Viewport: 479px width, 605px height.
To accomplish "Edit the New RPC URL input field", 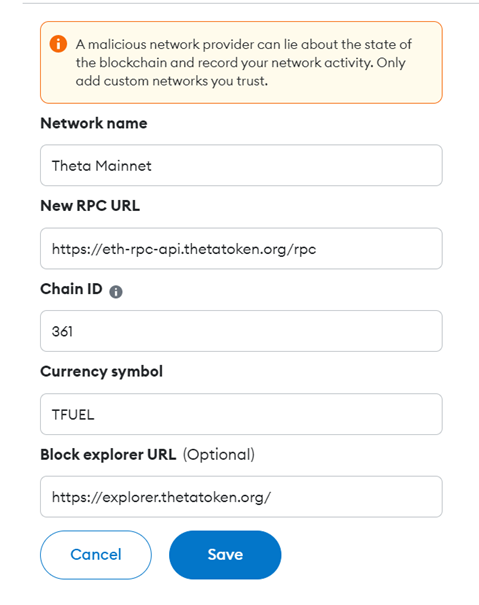I will coord(241,248).
